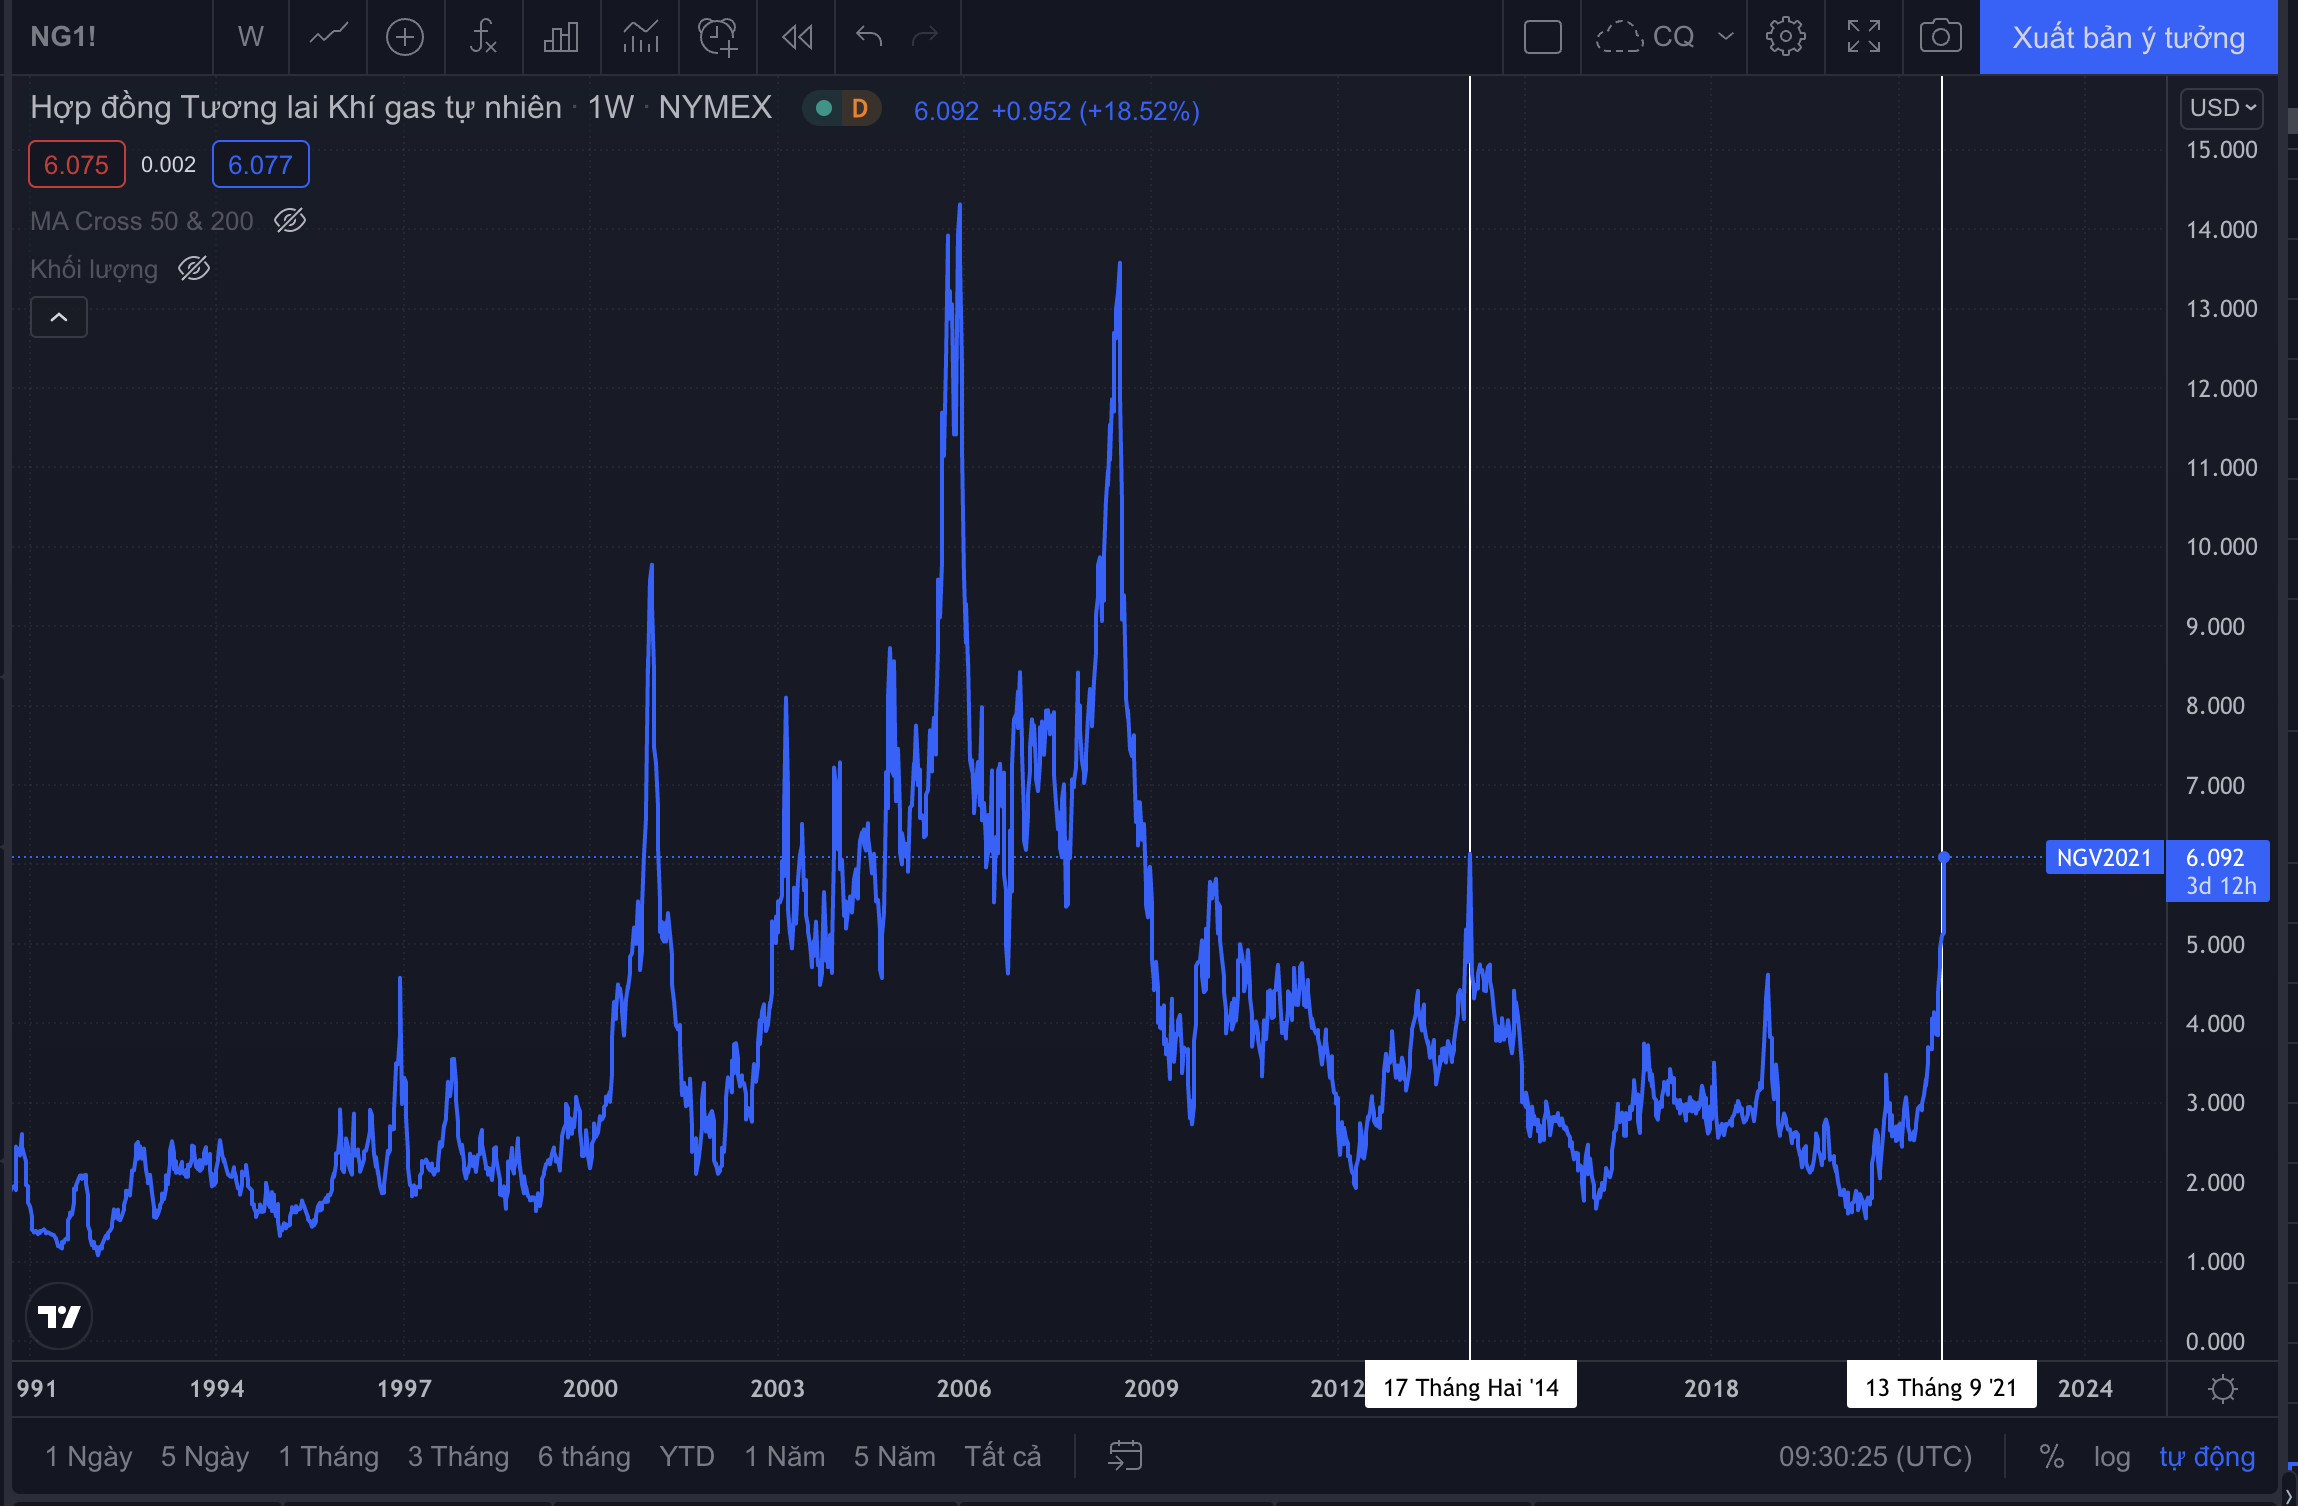Open the USD currency dropdown

2222,108
